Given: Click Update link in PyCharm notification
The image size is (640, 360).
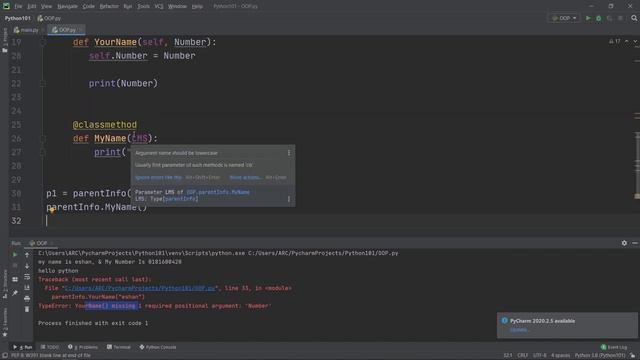Looking at the screenshot, I should tap(519, 330).
